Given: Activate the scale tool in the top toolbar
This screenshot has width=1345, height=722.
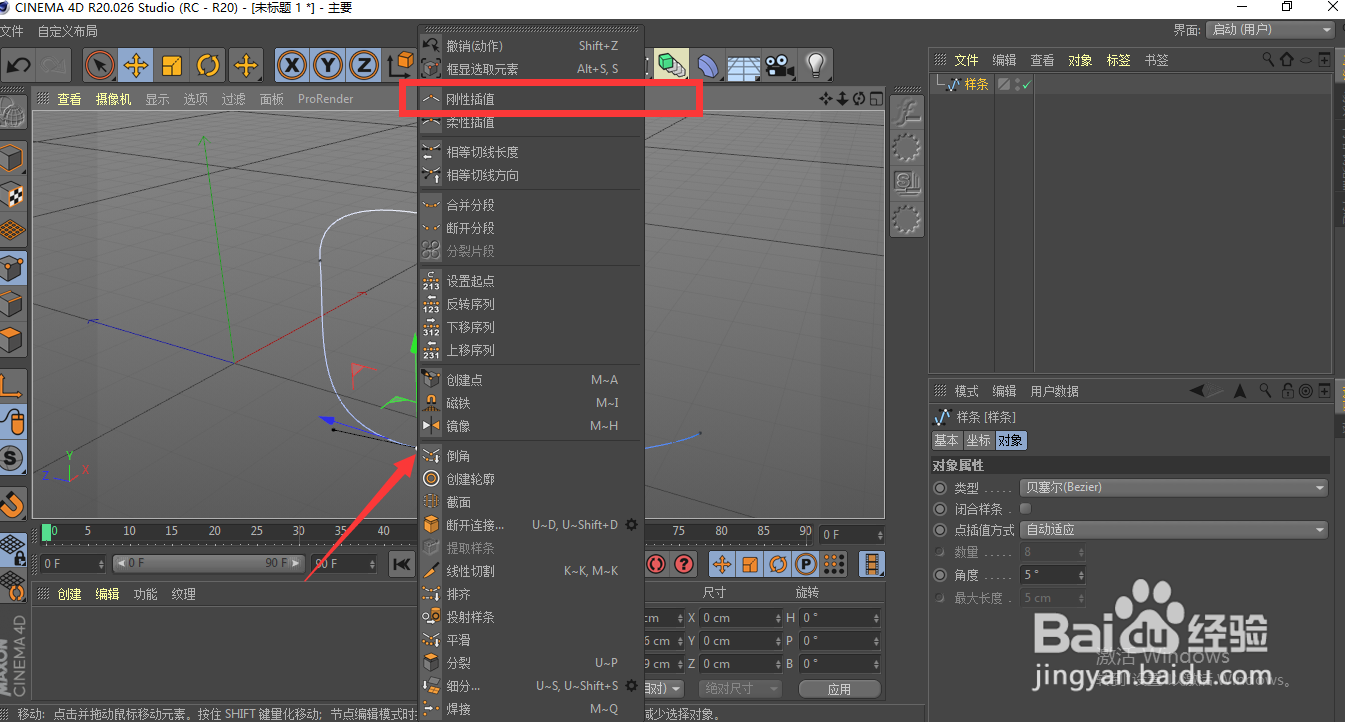Looking at the screenshot, I should pos(172,66).
